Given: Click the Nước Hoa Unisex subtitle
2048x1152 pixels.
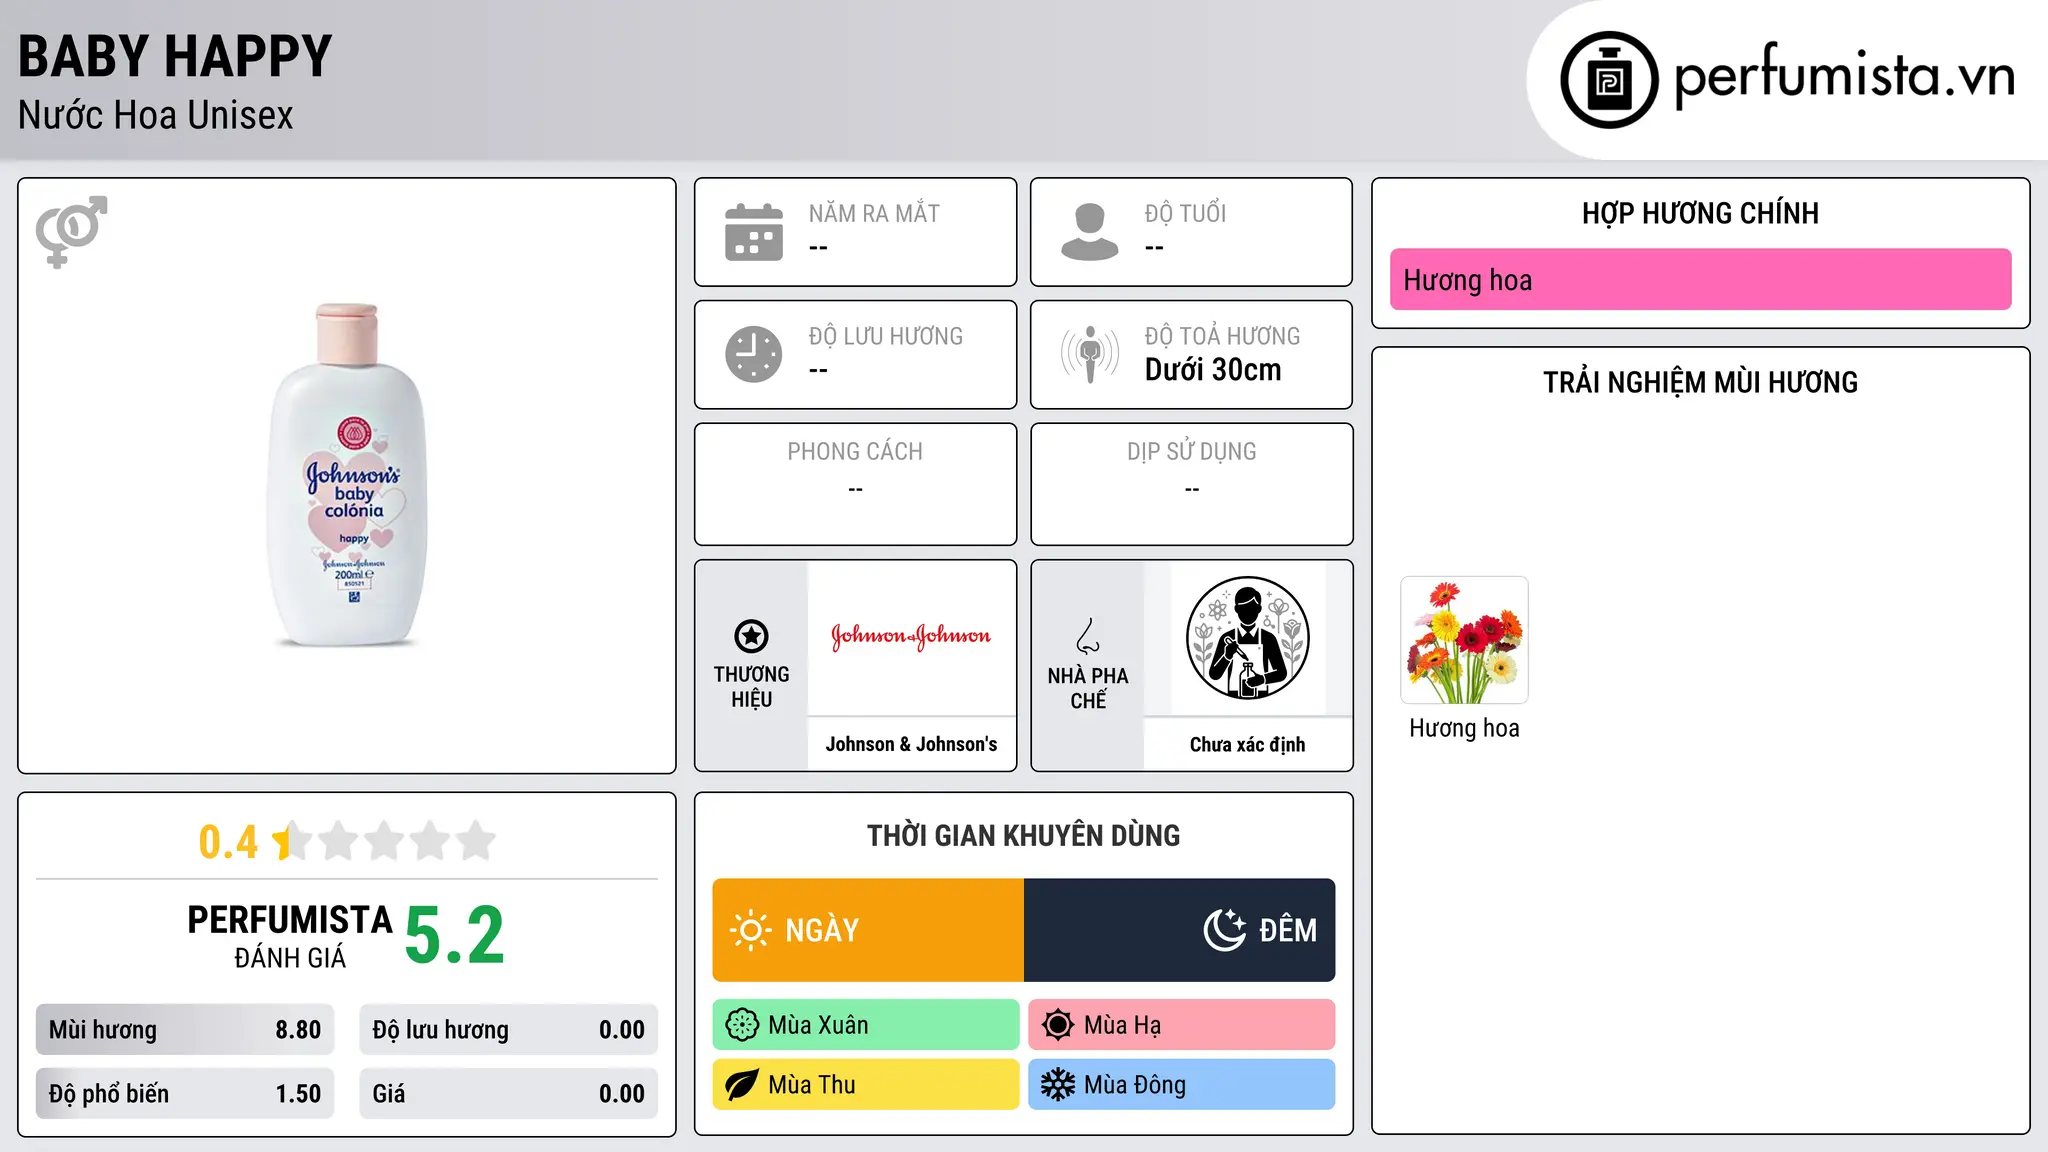Looking at the screenshot, I should point(156,116).
